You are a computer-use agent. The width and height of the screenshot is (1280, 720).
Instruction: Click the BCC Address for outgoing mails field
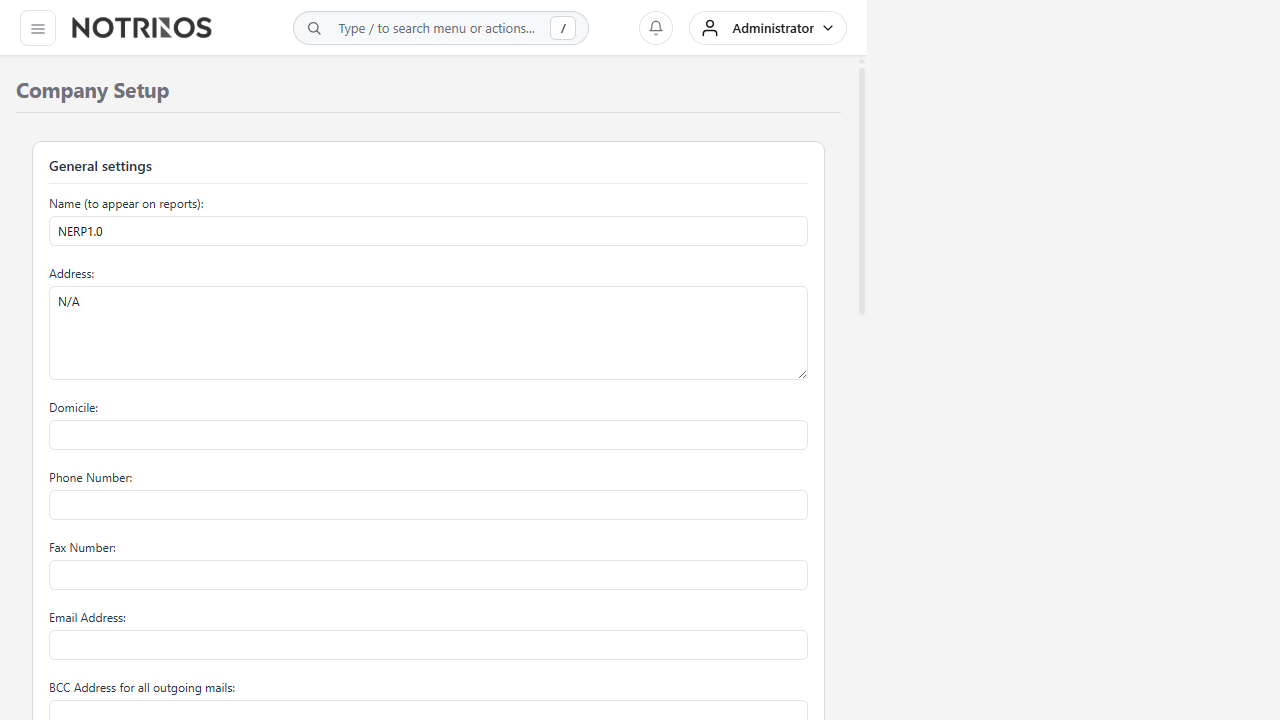[428, 710]
